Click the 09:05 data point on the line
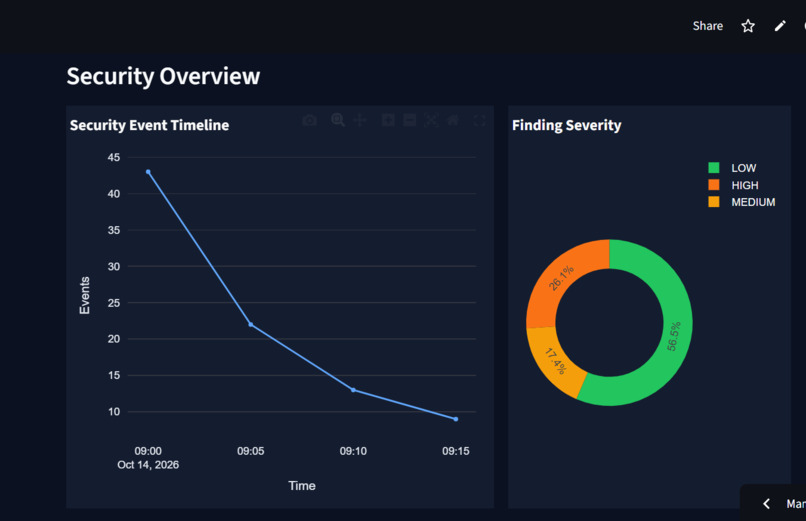 (251, 324)
